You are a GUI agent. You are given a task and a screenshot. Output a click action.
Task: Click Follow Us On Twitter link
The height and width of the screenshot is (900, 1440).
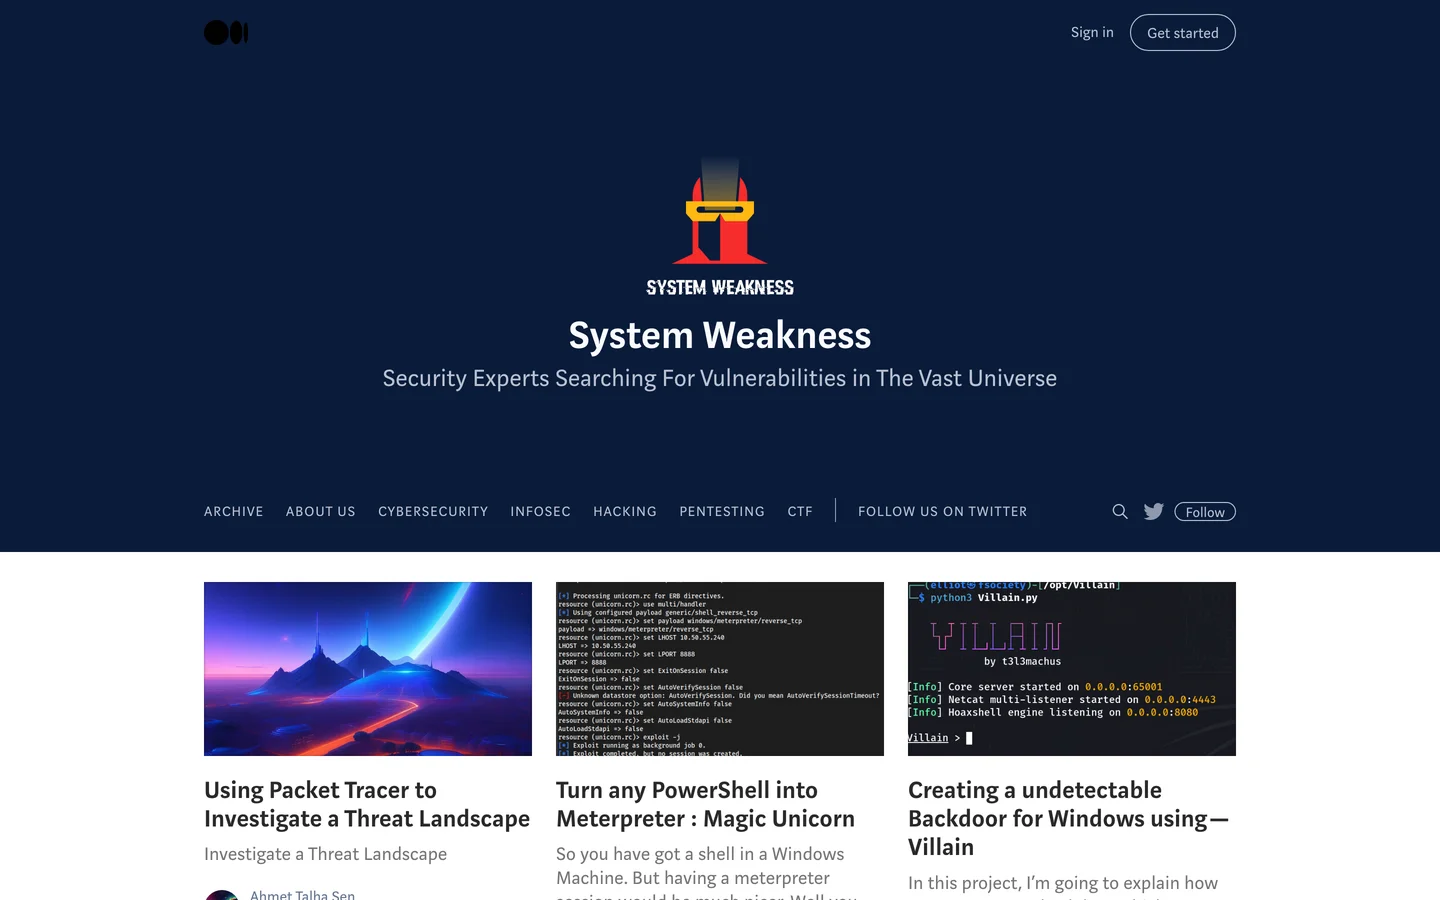point(942,511)
